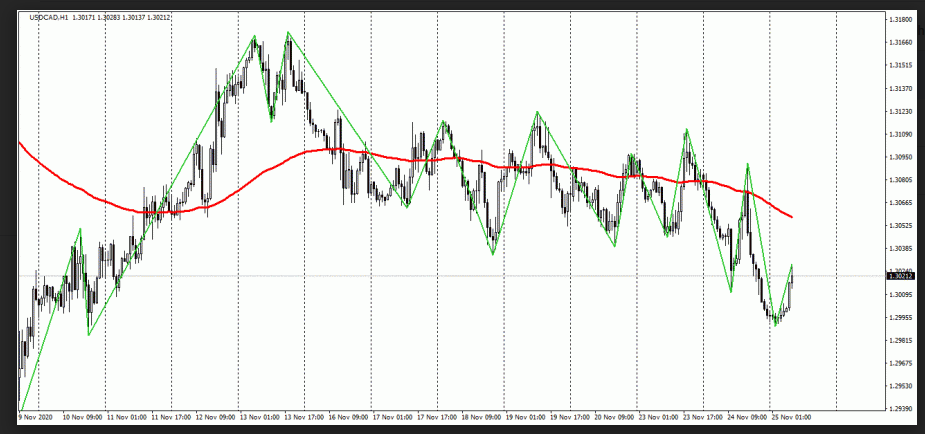Click the last green ZigZag endpoint

click(792, 265)
